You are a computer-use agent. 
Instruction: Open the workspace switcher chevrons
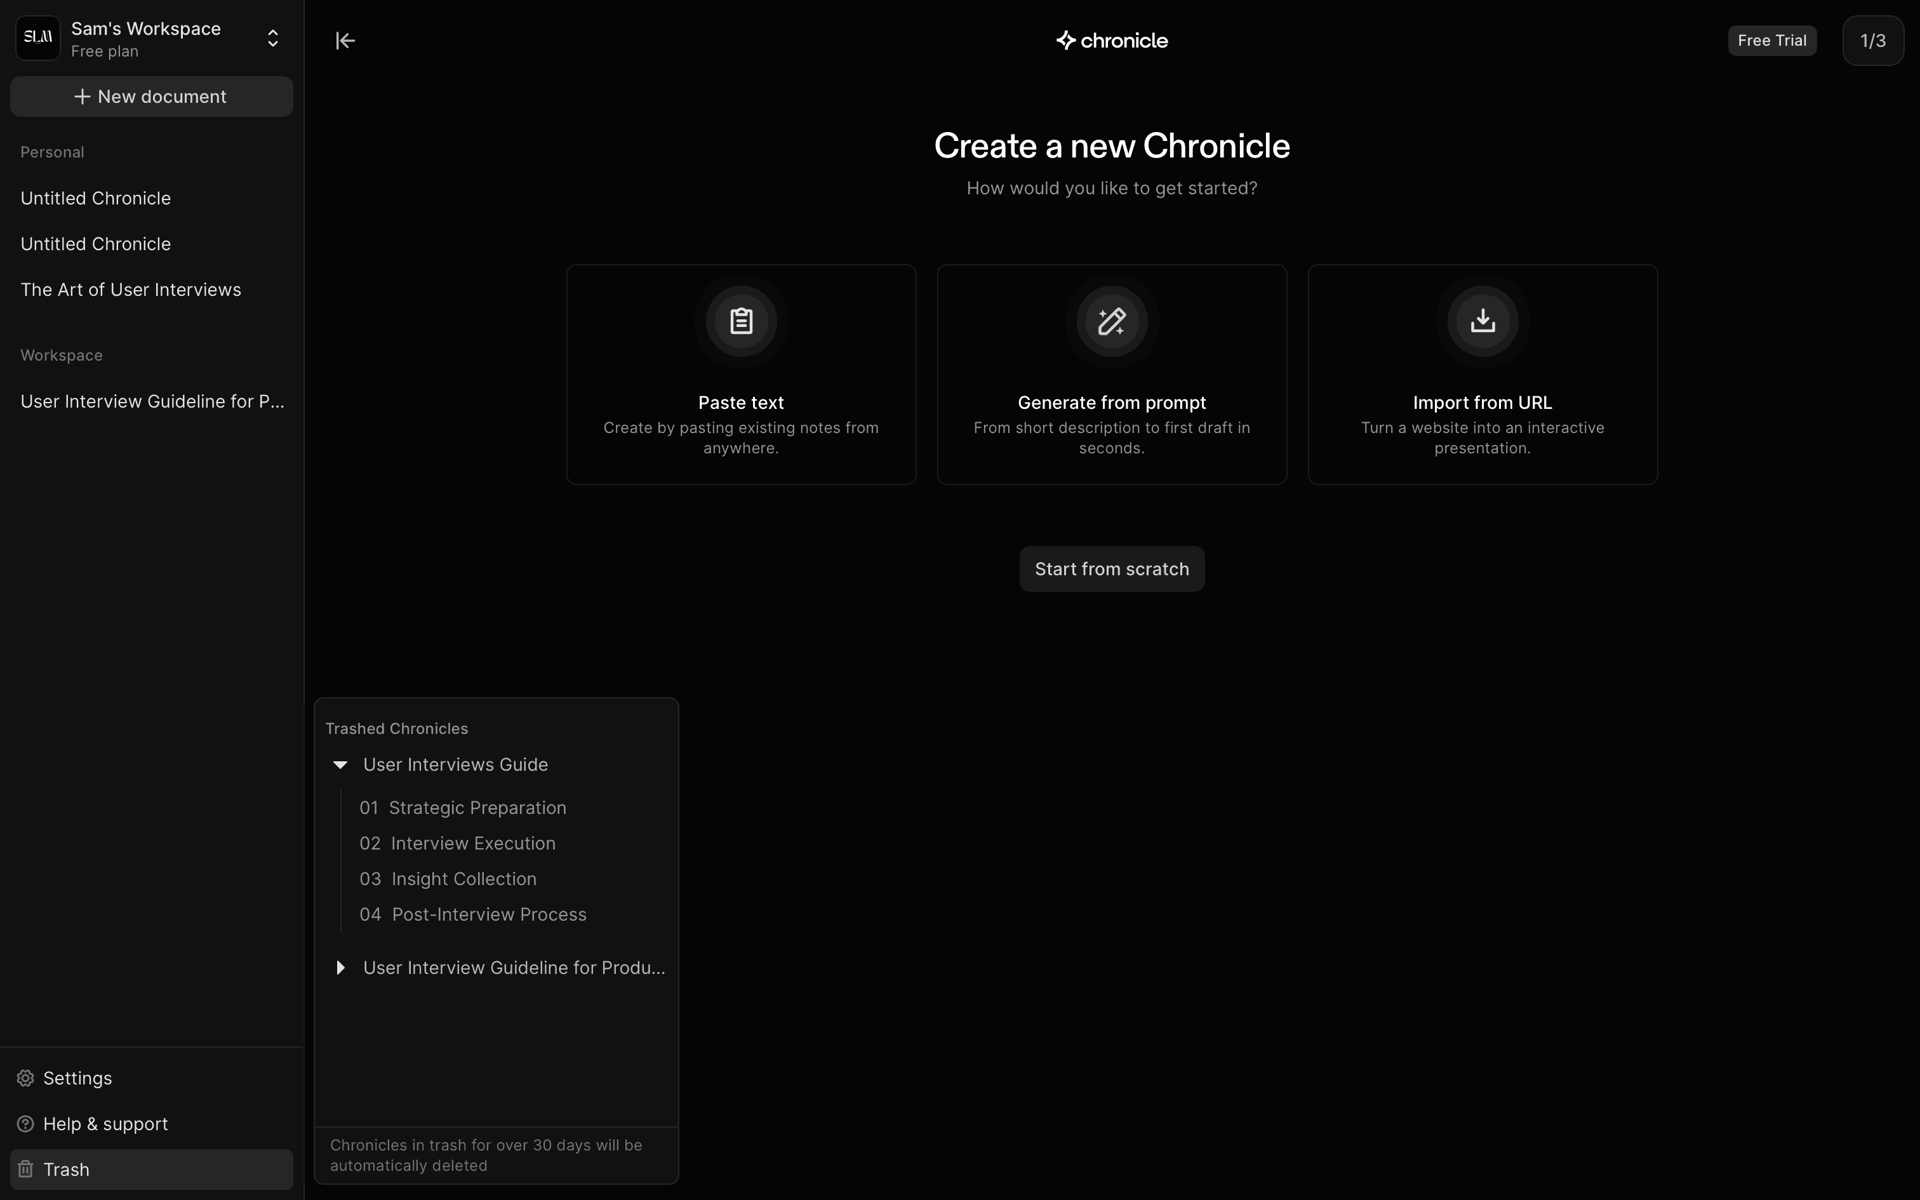tap(273, 38)
